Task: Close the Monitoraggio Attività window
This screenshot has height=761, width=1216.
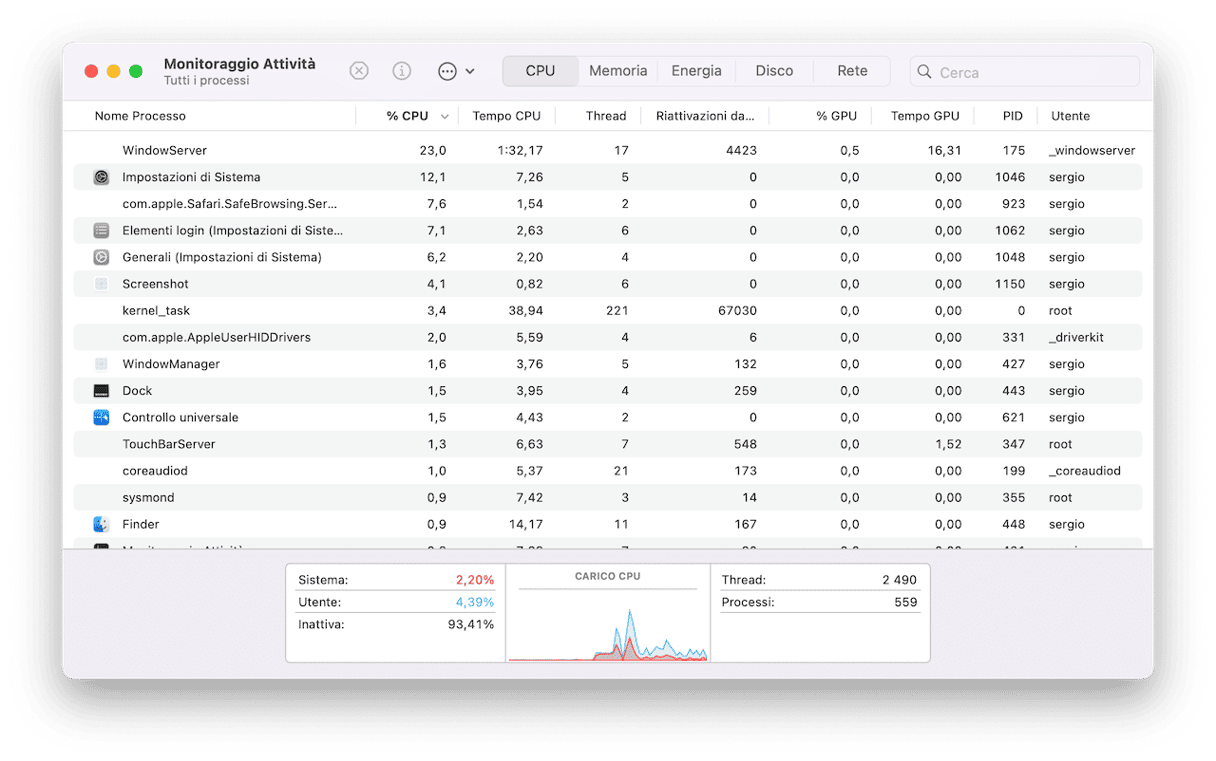Action: (91, 72)
